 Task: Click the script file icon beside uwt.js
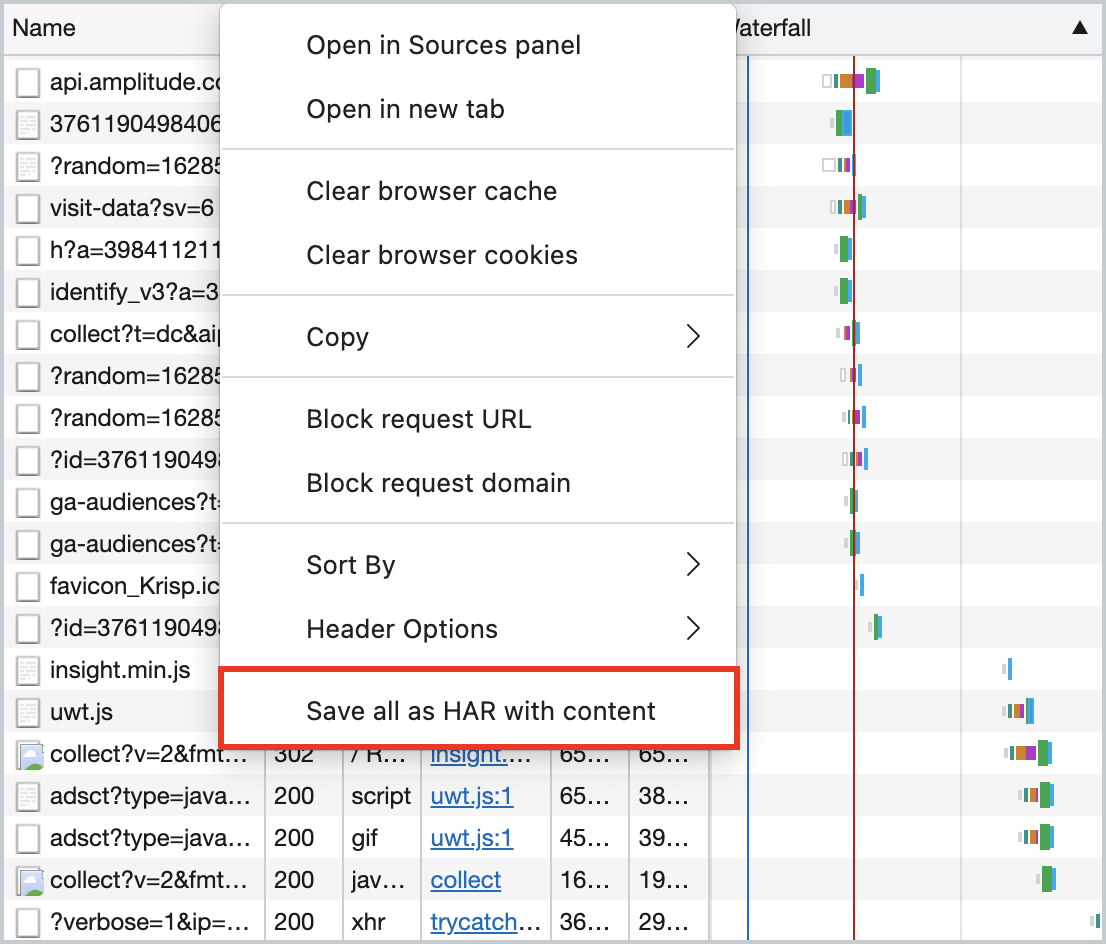point(27,712)
